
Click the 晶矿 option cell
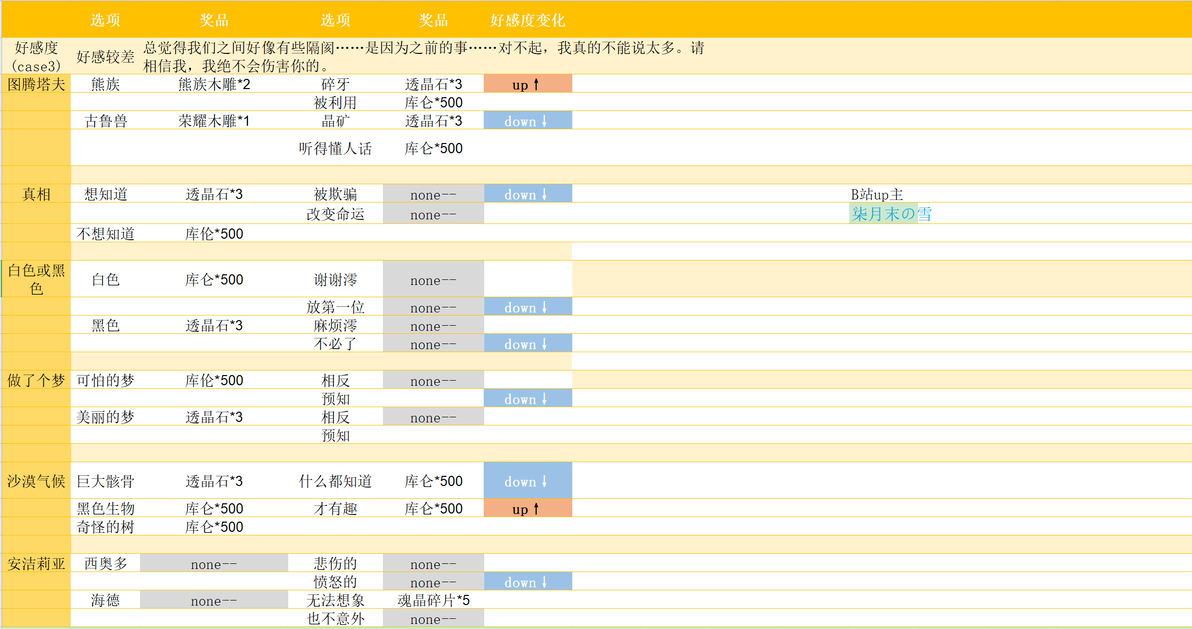click(x=335, y=120)
